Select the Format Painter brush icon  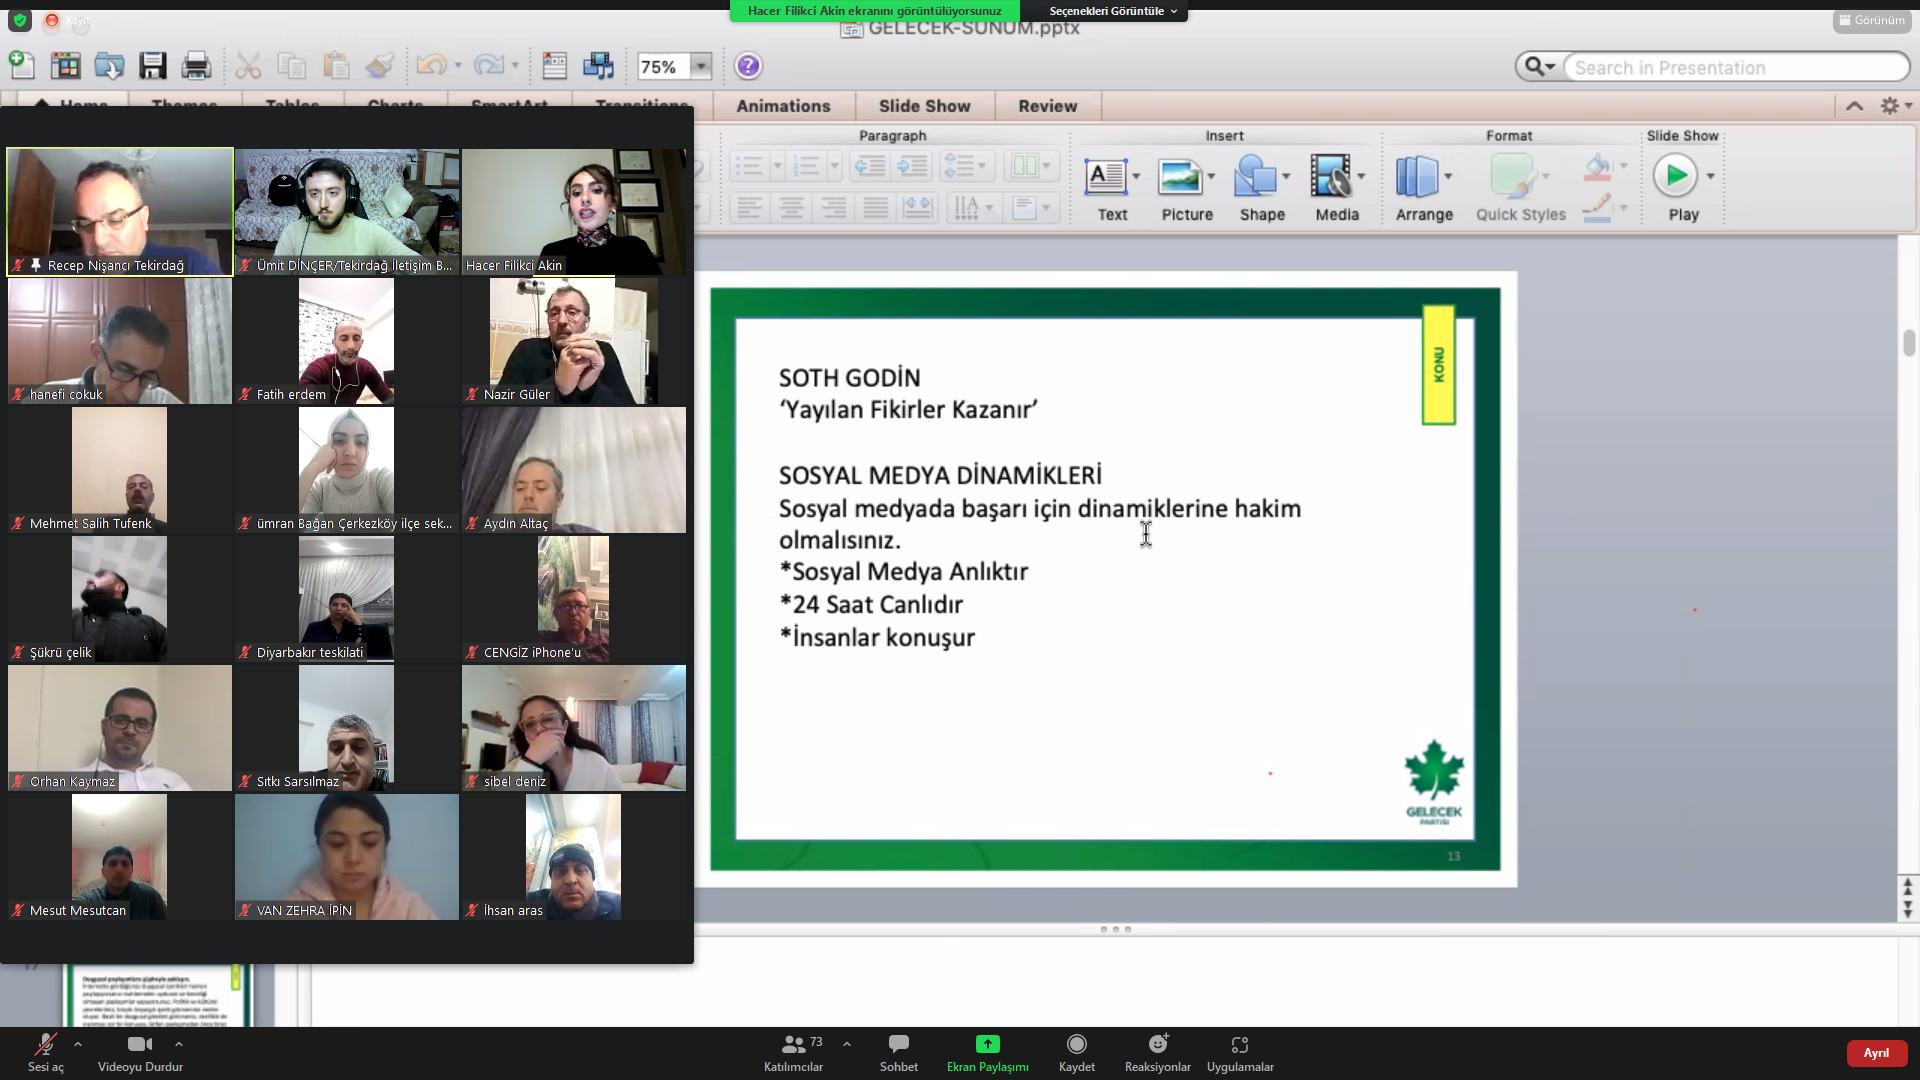[x=379, y=66]
